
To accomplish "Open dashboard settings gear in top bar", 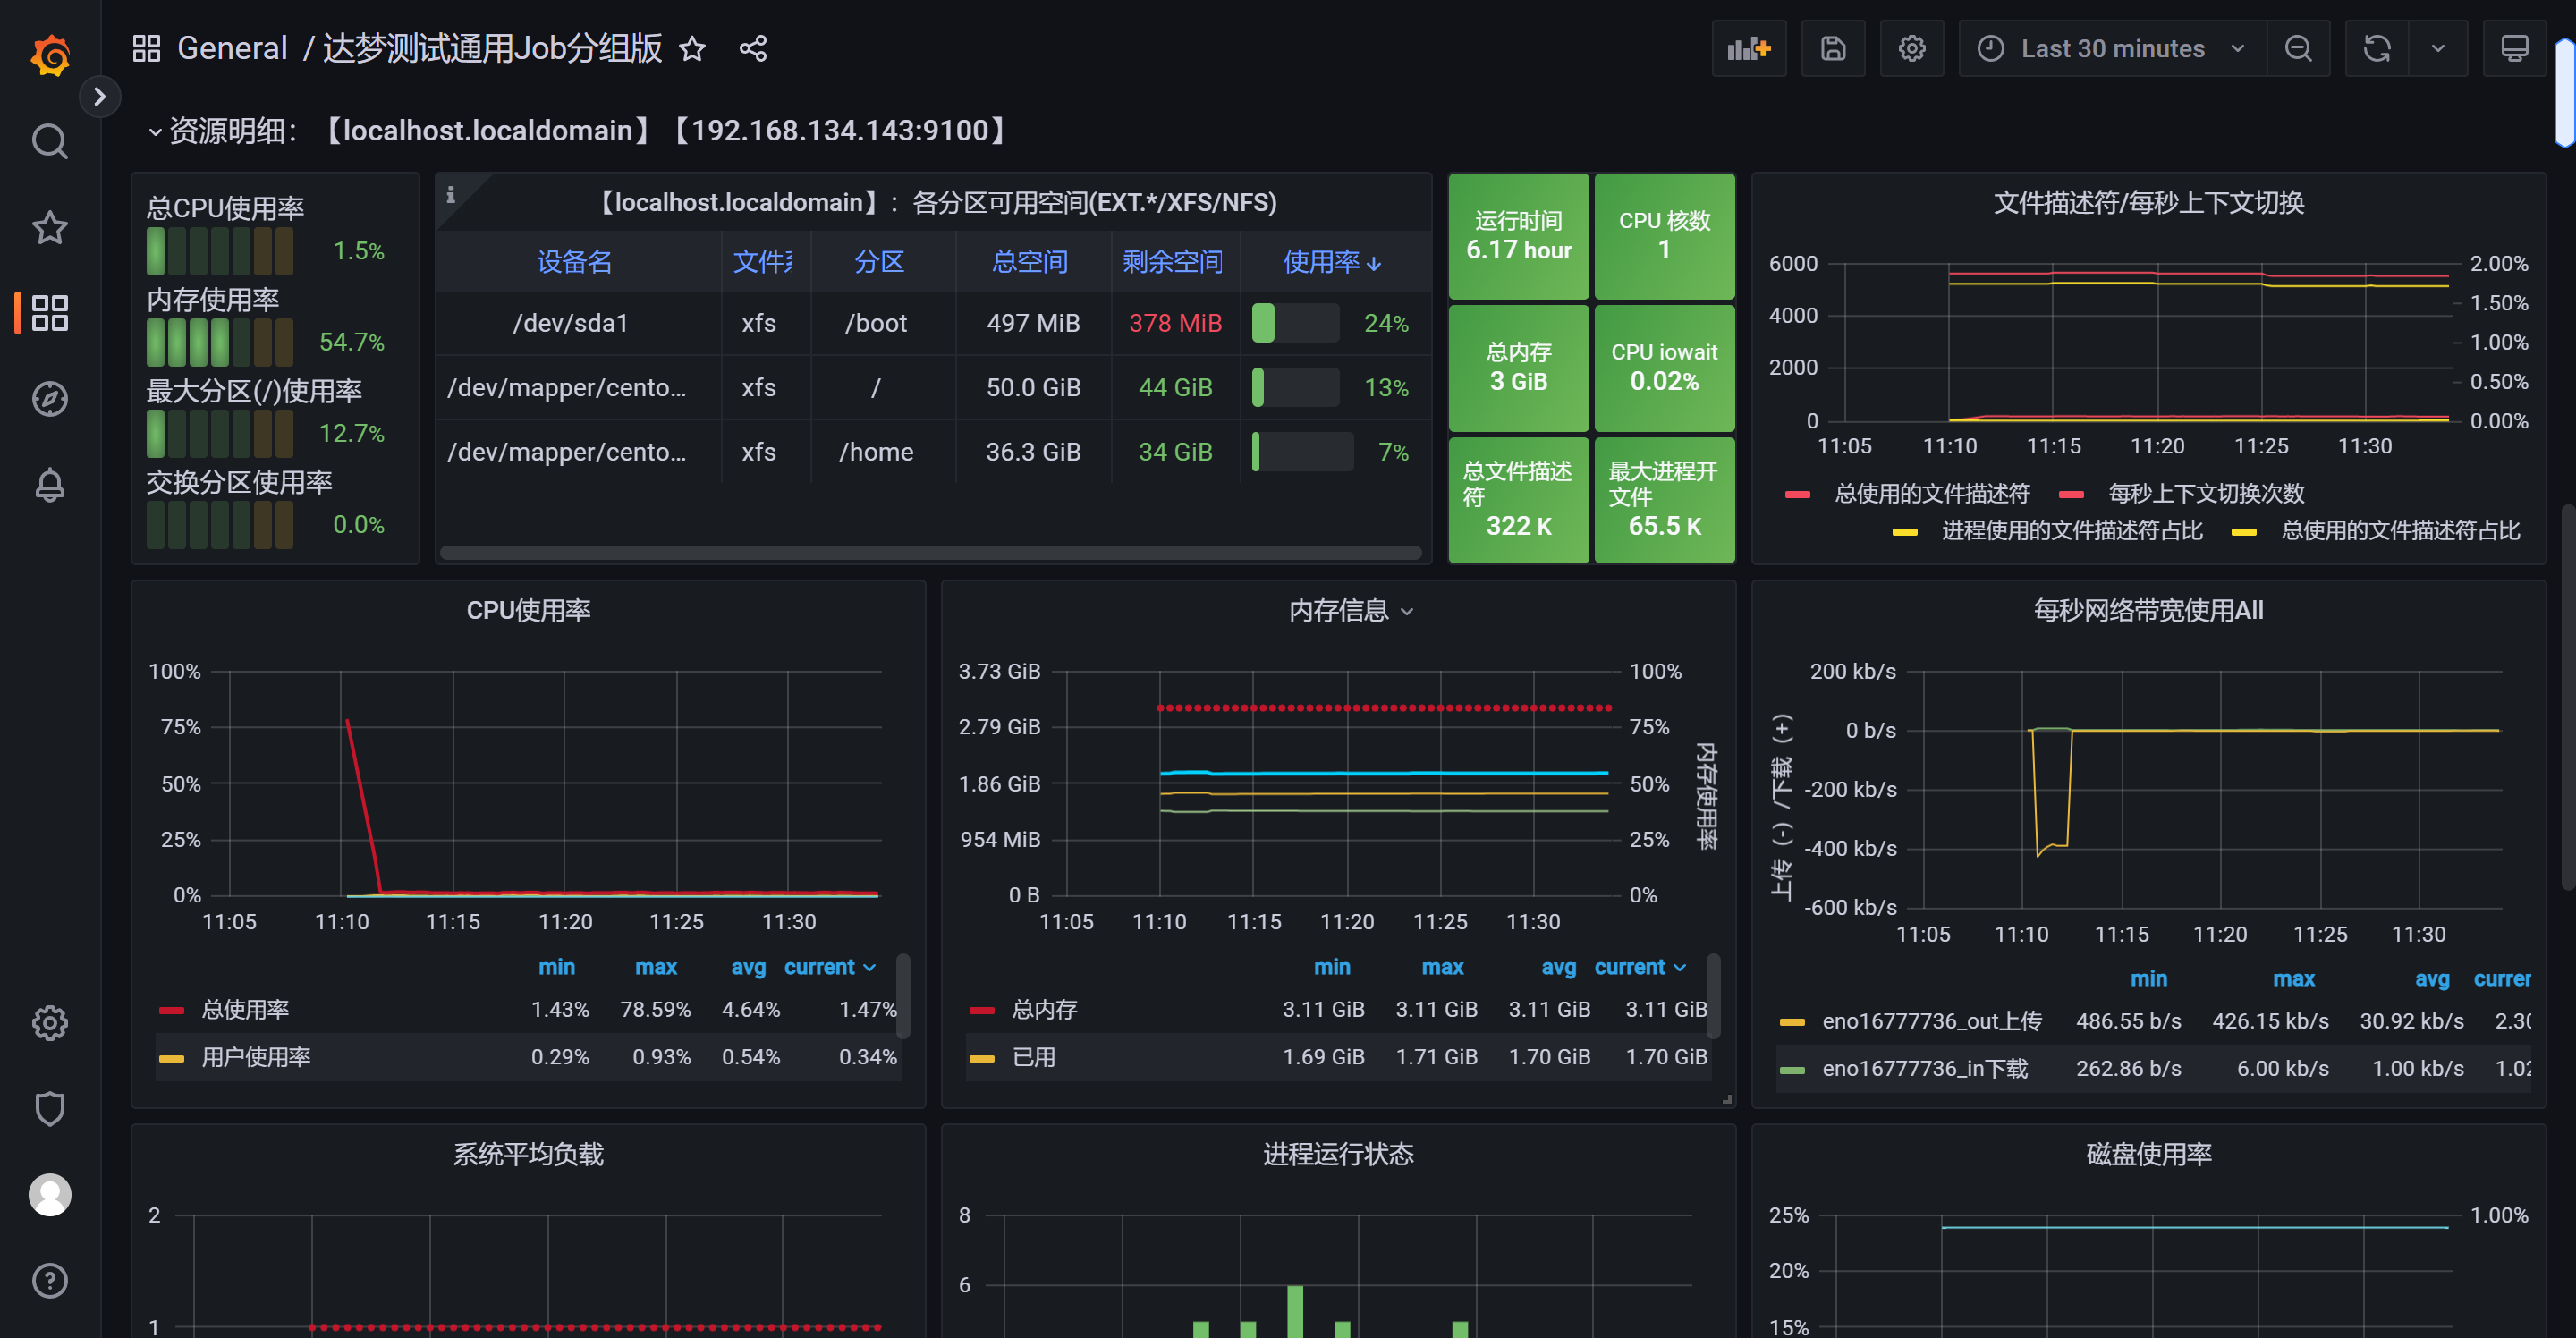I will pyautogui.click(x=1912, y=48).
